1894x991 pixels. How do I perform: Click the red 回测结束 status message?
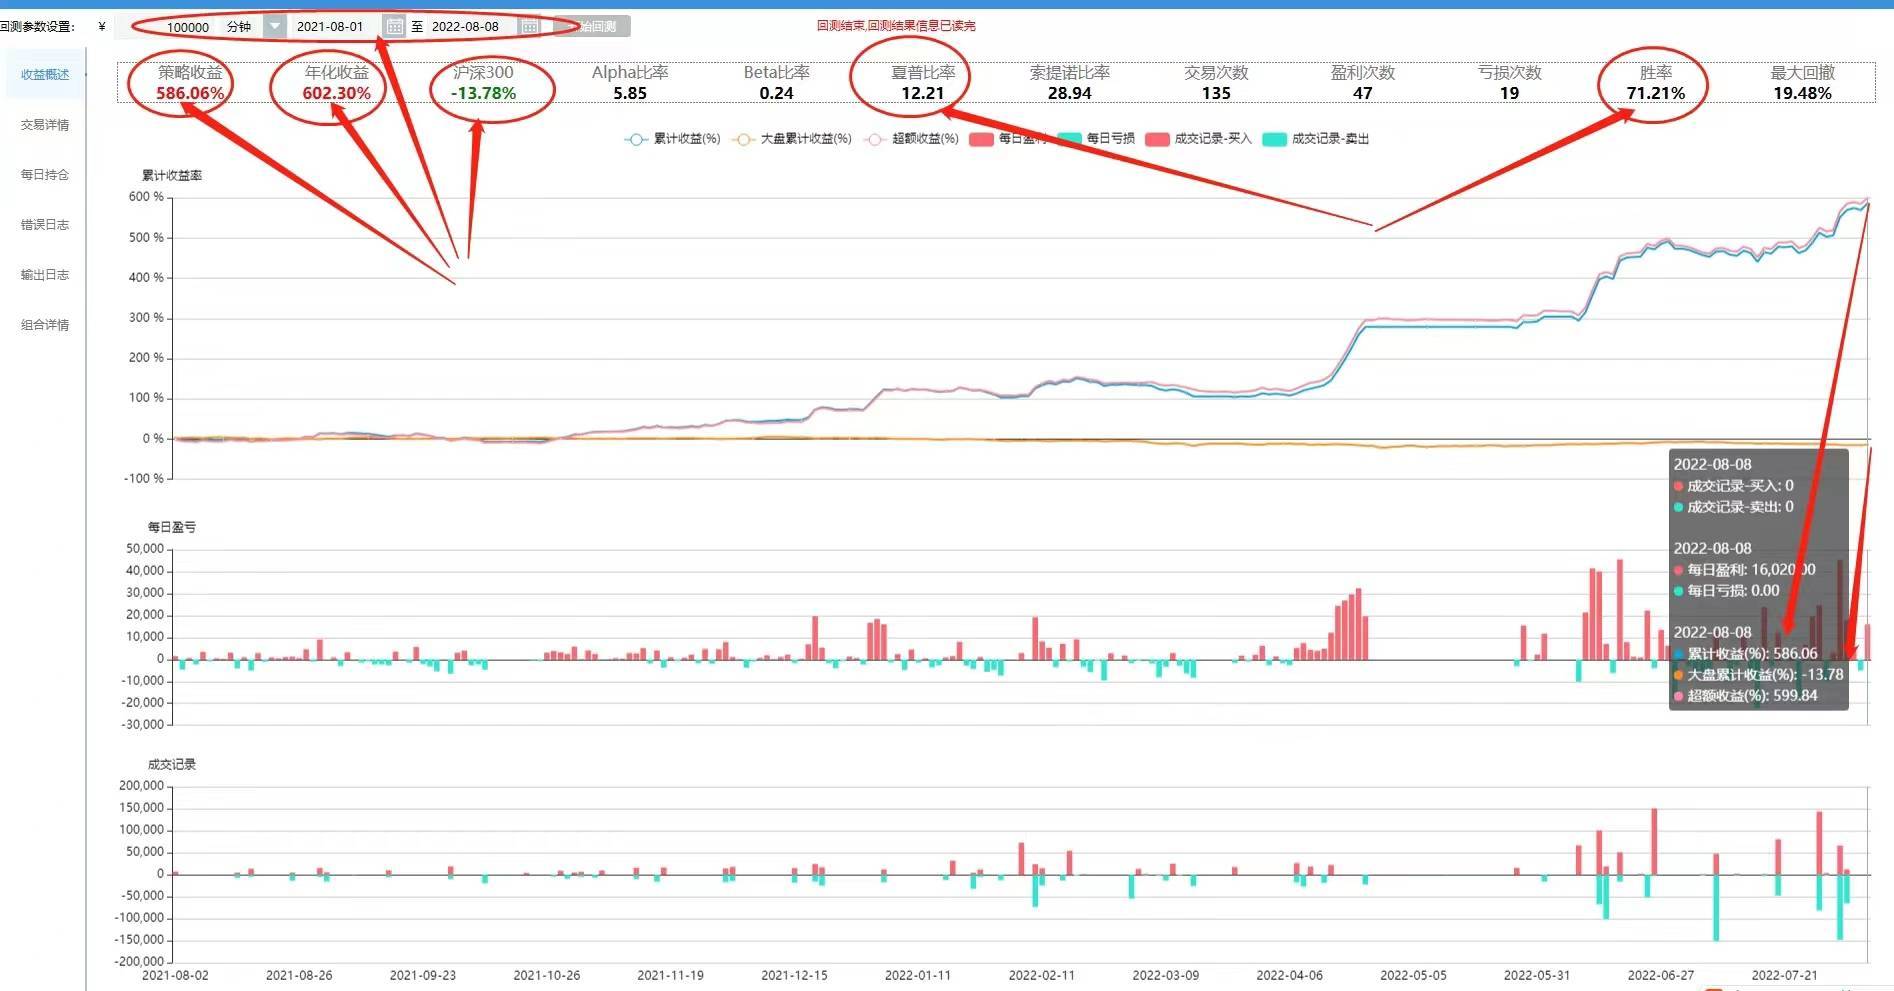click(896, 26)
